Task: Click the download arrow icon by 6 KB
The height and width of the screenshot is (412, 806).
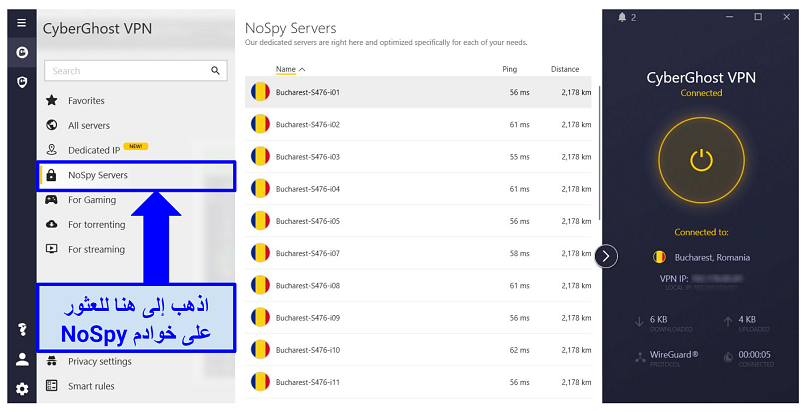Action: pyautogui.click(x=639, y=322)
